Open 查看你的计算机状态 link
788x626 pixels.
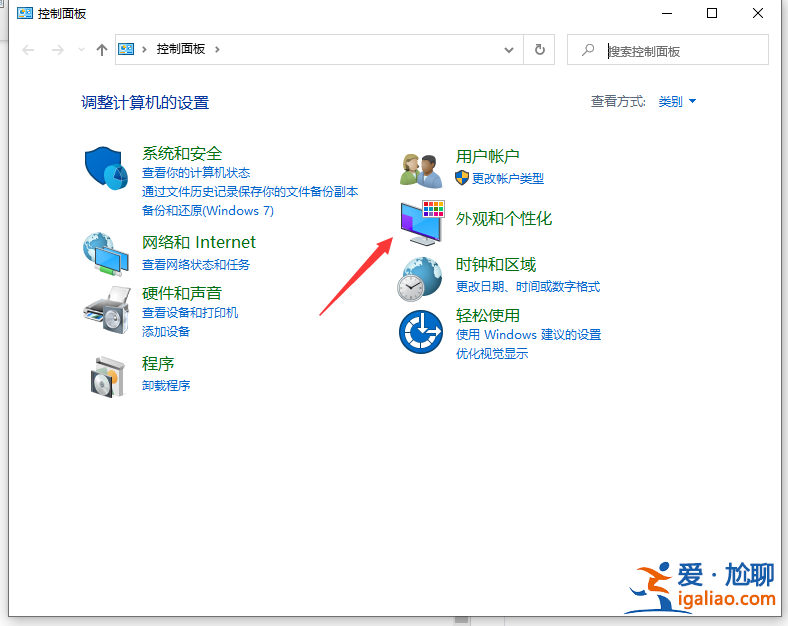point(196,173)
